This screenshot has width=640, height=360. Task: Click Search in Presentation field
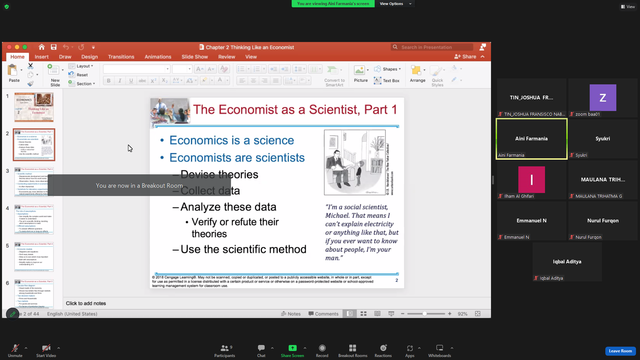432,47
